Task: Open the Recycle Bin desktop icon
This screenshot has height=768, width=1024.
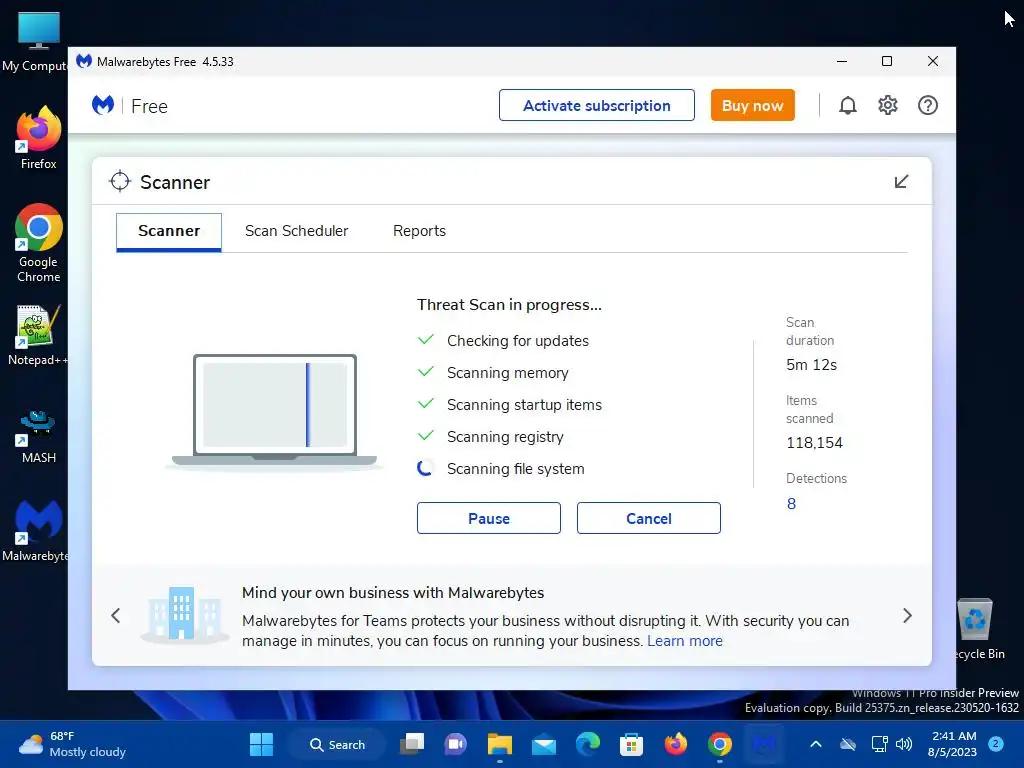Action: 976,628
